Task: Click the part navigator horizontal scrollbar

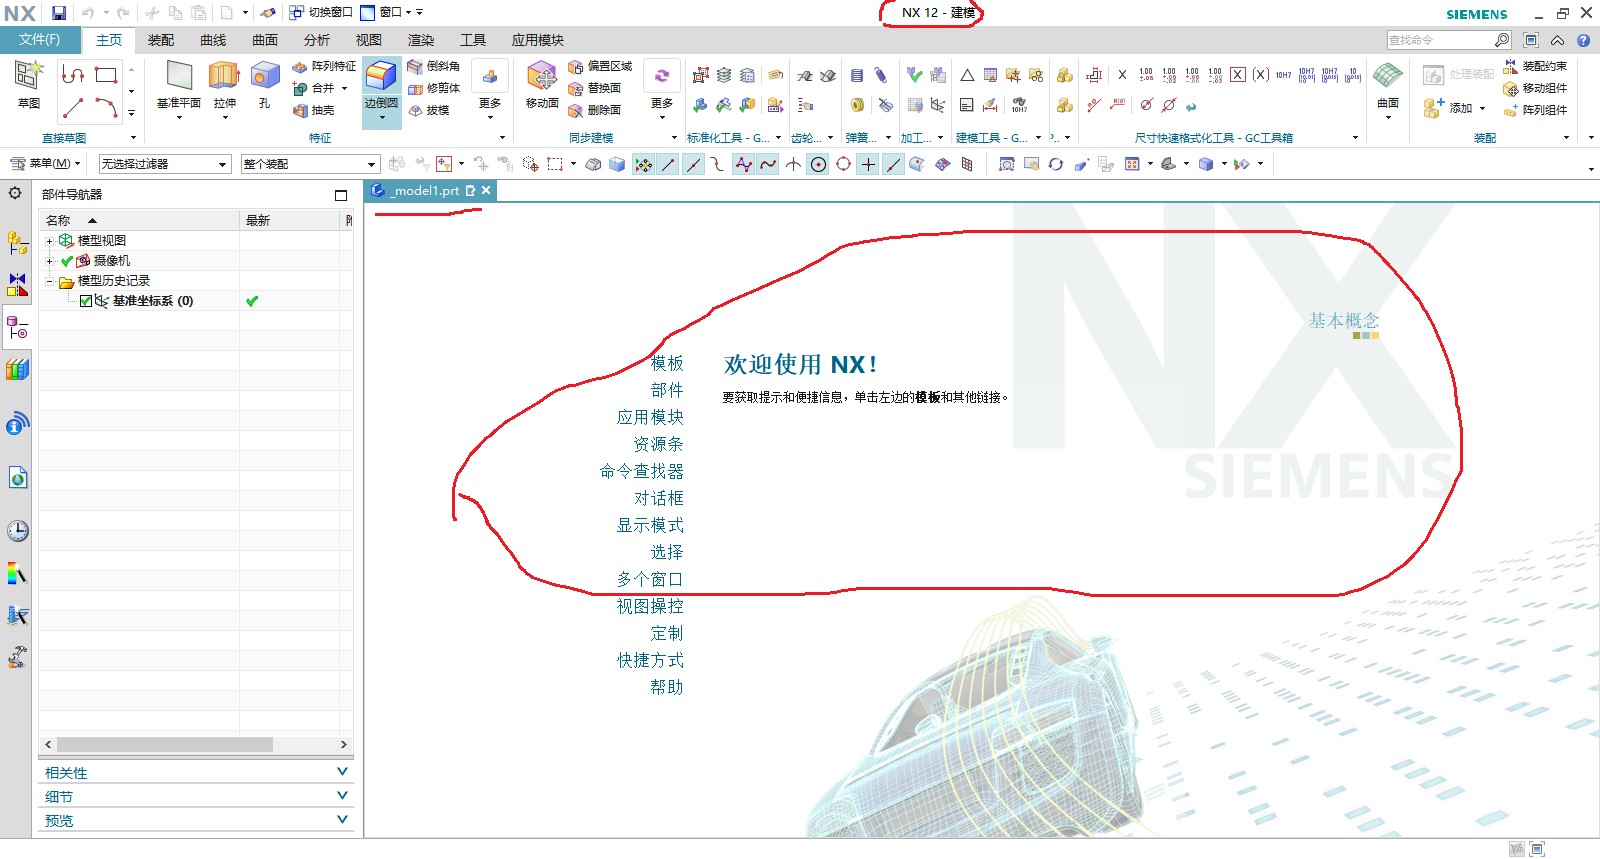Action: point(165,745)
